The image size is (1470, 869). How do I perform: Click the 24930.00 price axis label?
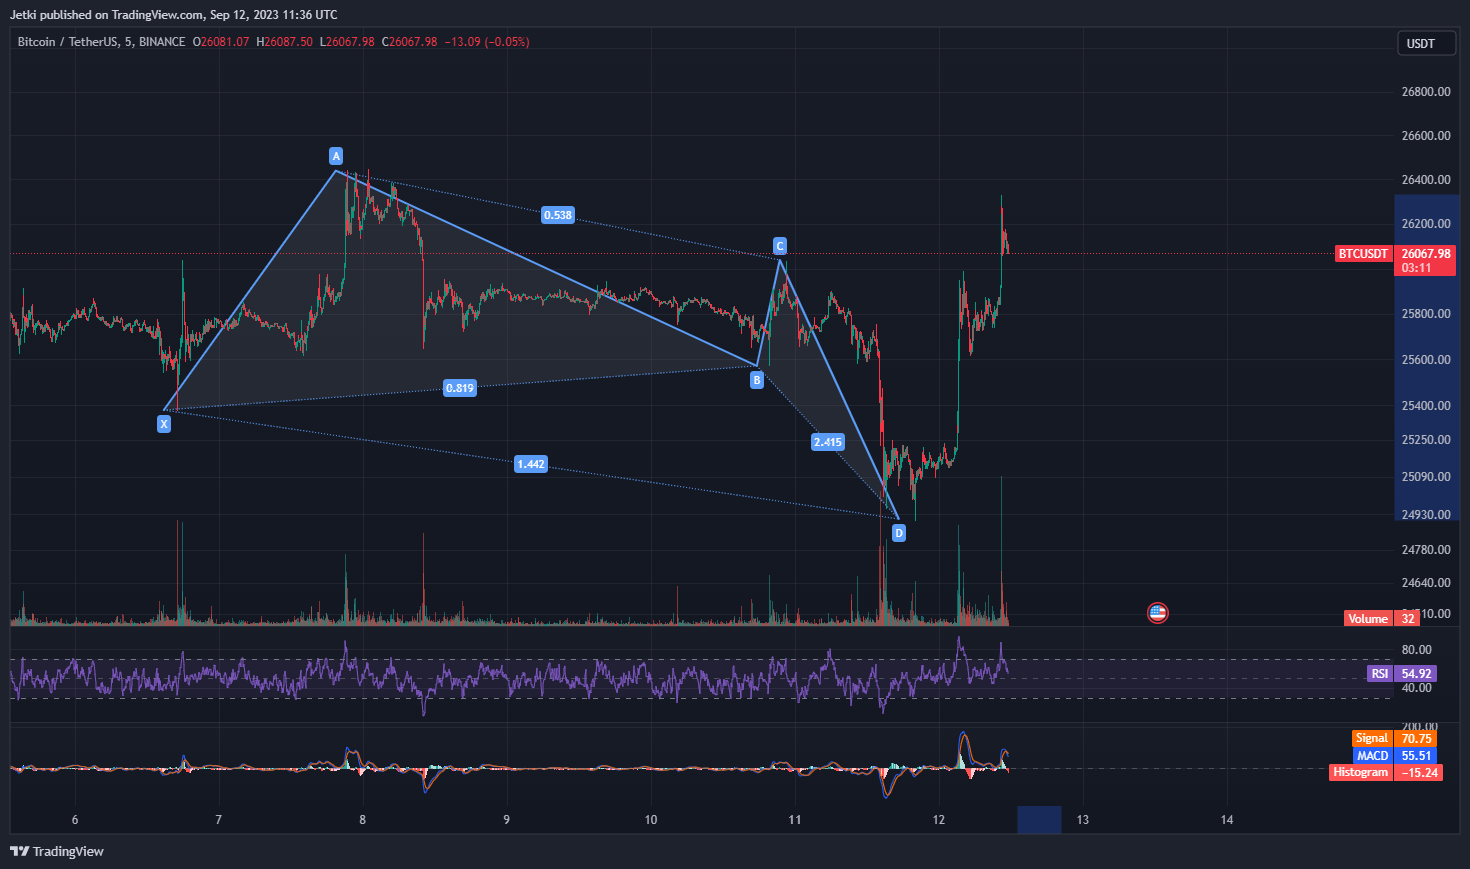(1426, 515)
